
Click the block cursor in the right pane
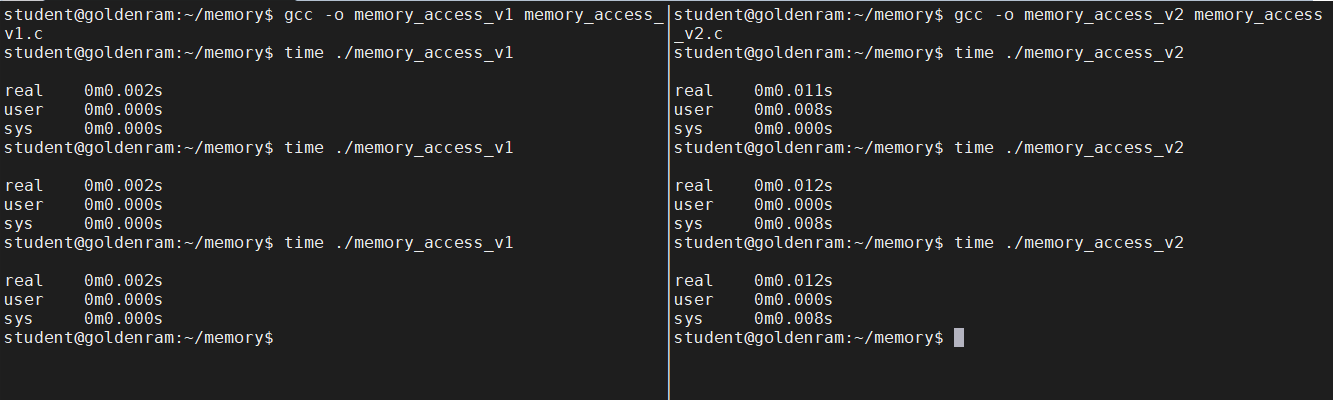959,338
